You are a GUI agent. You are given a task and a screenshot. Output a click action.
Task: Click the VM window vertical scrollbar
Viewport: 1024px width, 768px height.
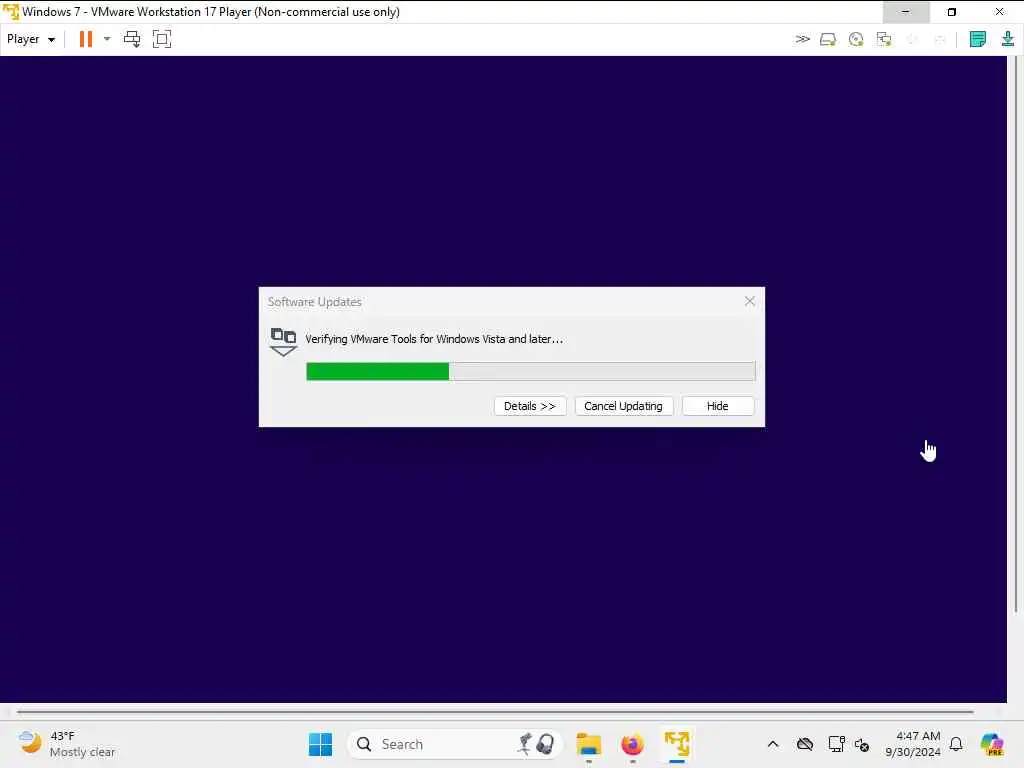(x=1016, y=334)
